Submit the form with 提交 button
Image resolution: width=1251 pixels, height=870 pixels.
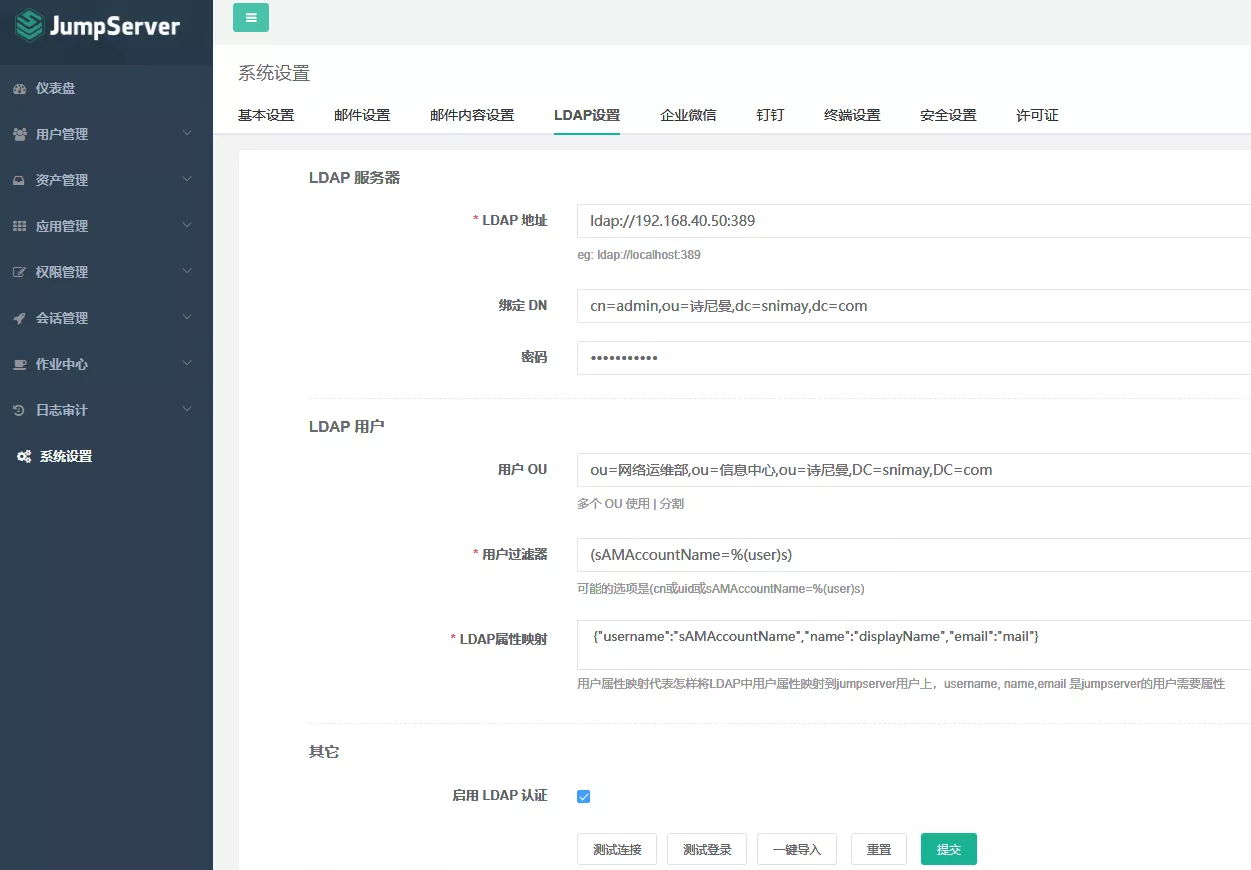point(948,849)
